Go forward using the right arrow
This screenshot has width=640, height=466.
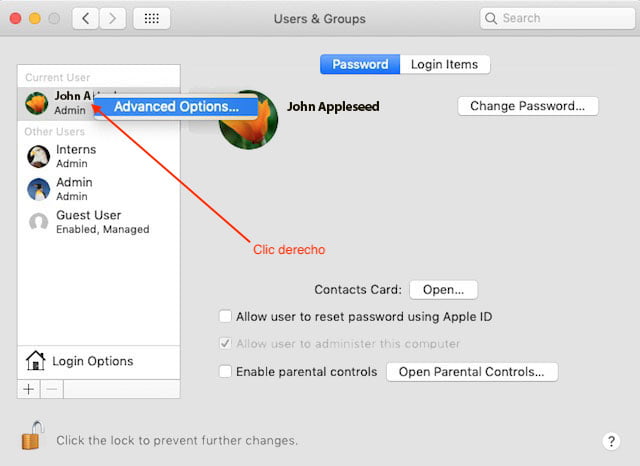click(112, 18)
